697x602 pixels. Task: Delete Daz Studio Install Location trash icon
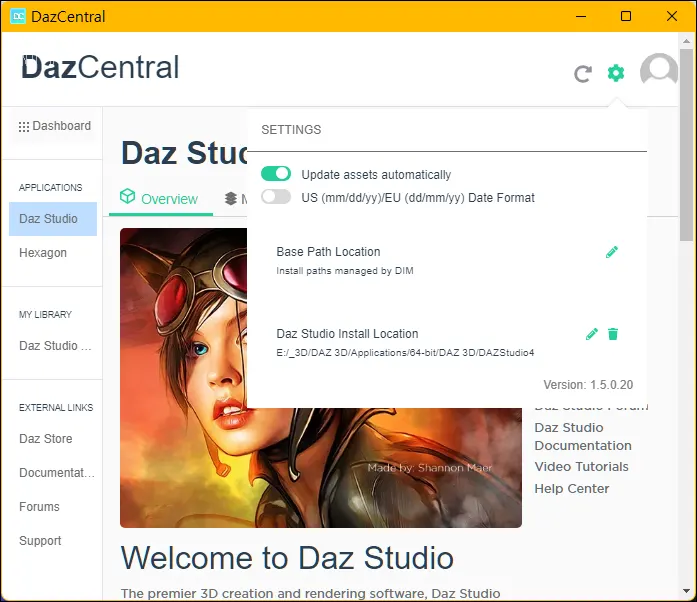[x=613, y=334]
